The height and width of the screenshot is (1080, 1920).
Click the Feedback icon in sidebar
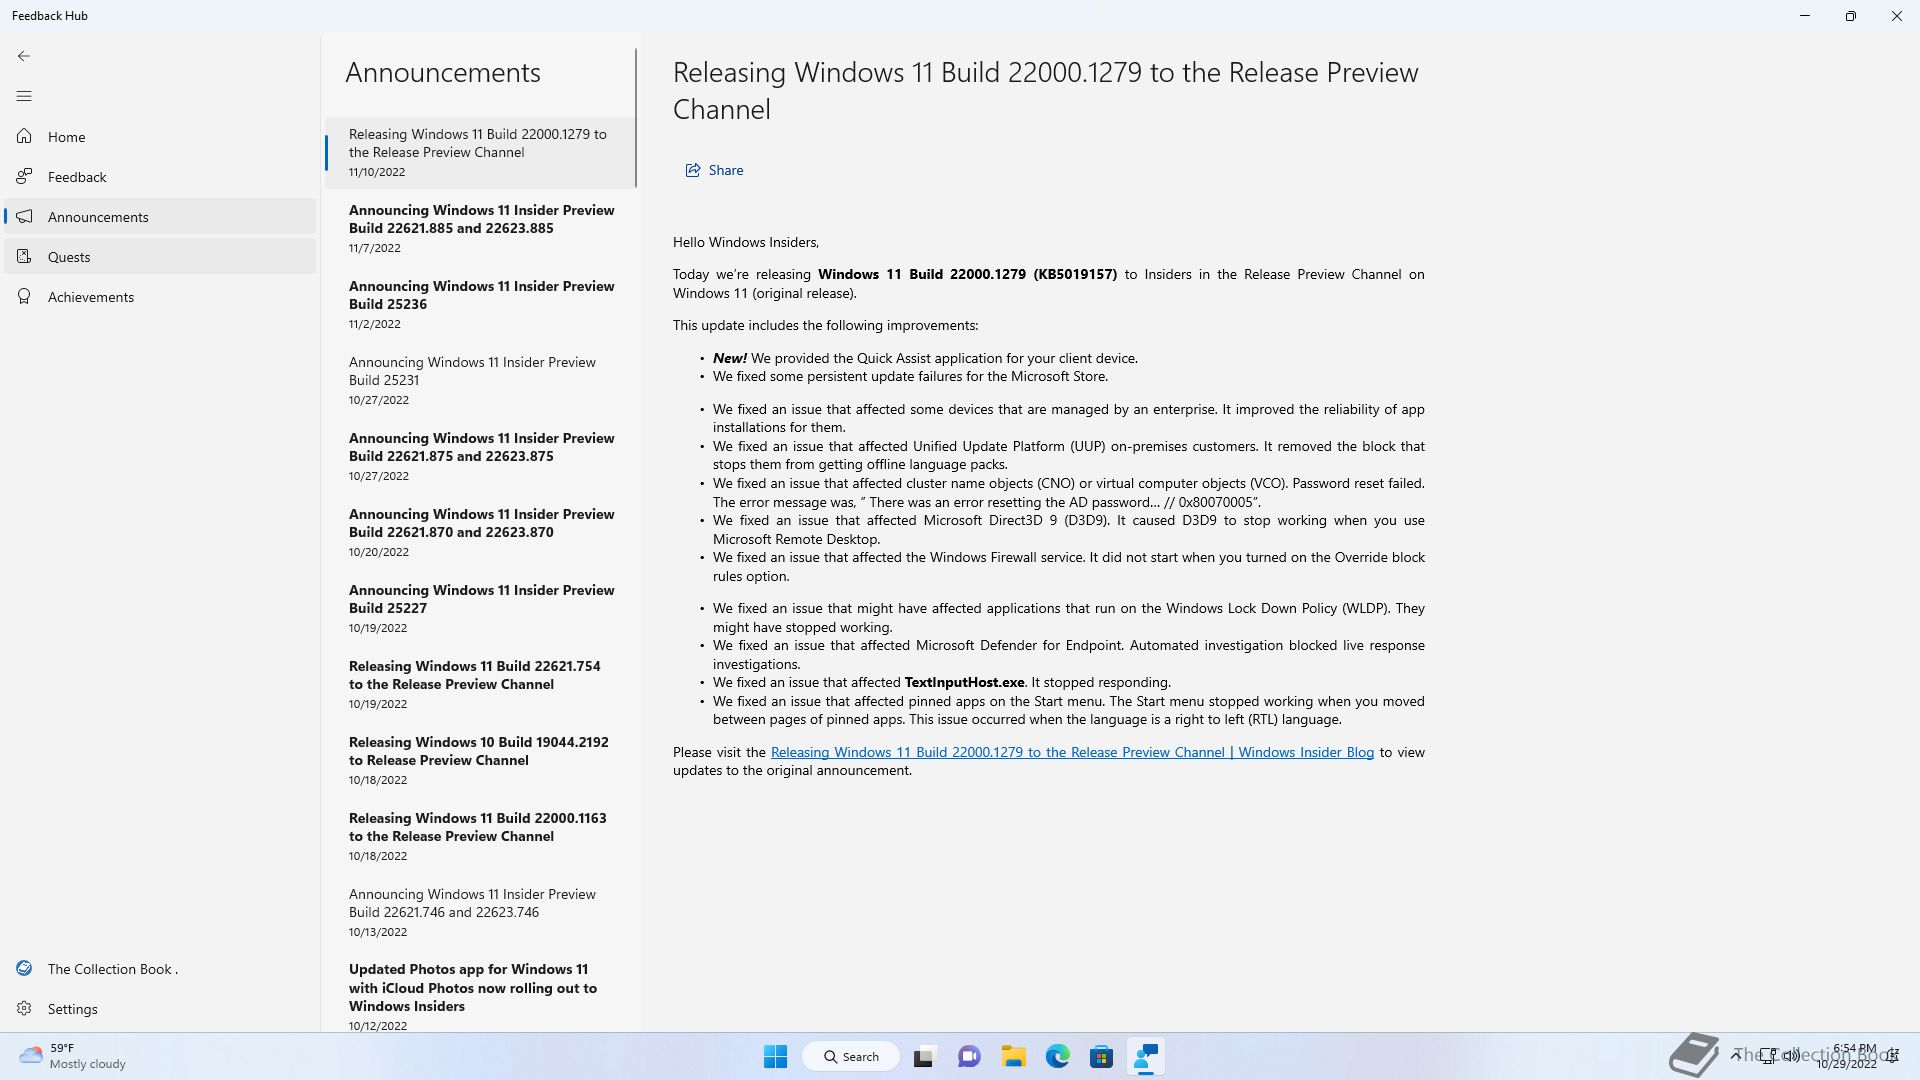24,176
